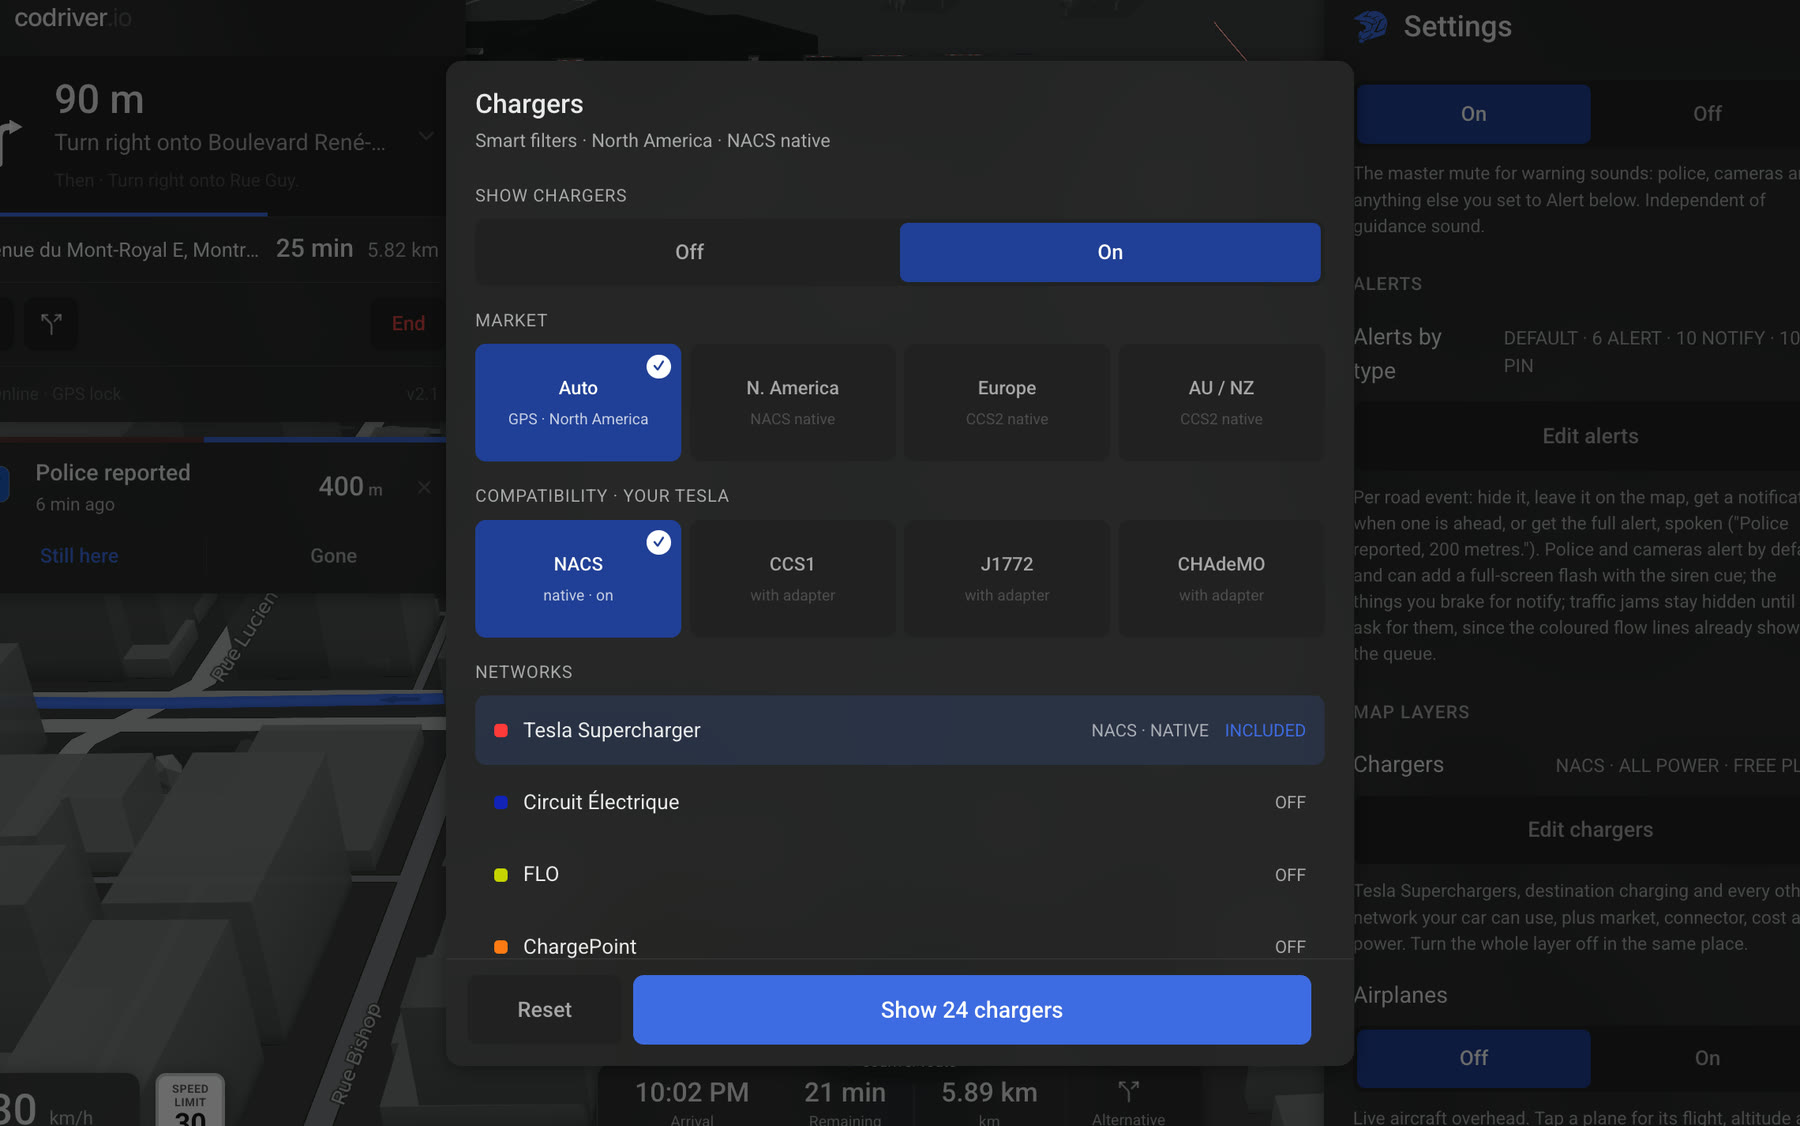Click the red Tesla Supercharger color dot
This screenshot has height=1126, width=1800.
(x=501, y=731)
